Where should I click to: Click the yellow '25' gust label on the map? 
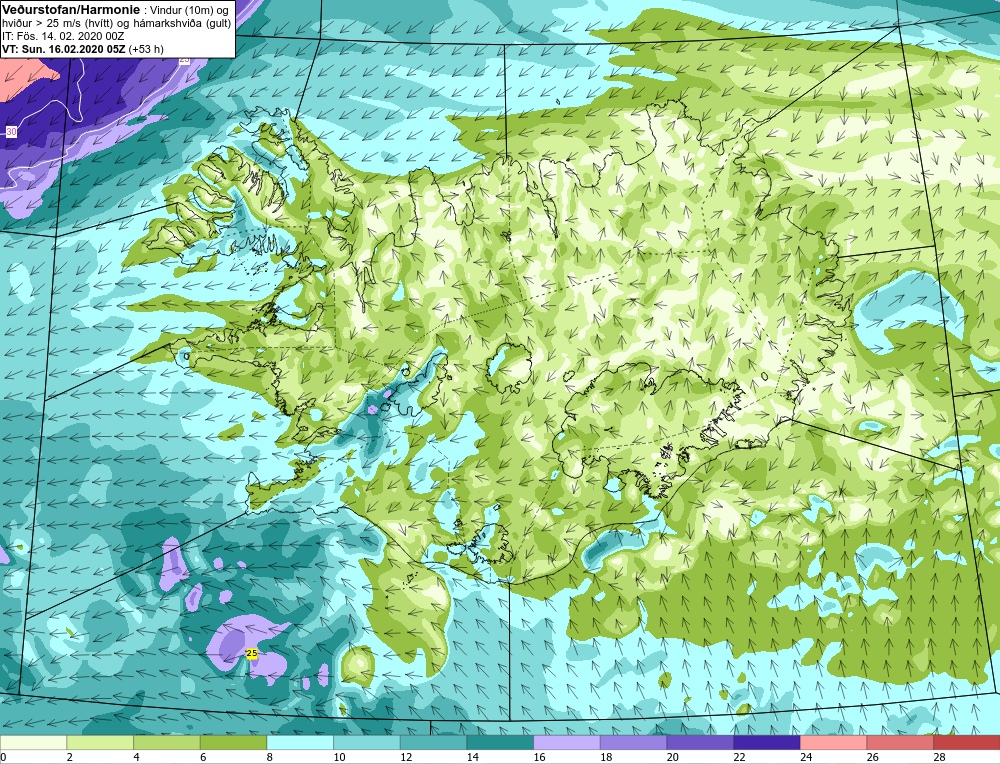coord(251,654)
